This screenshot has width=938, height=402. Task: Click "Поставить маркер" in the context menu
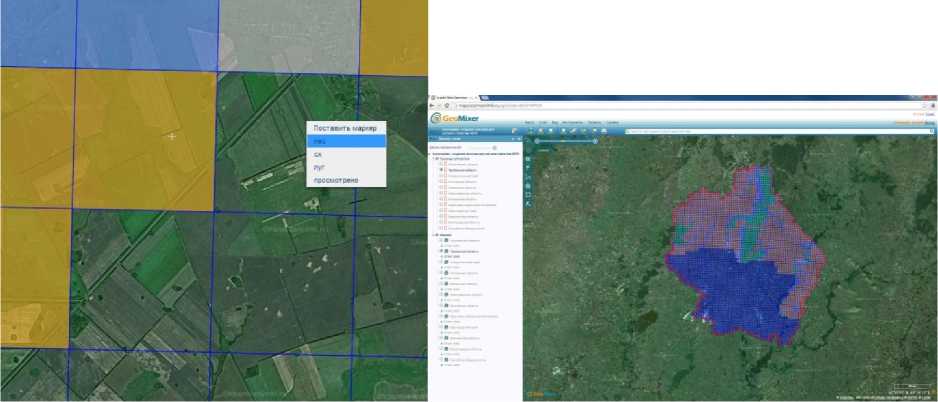point(345,128)
